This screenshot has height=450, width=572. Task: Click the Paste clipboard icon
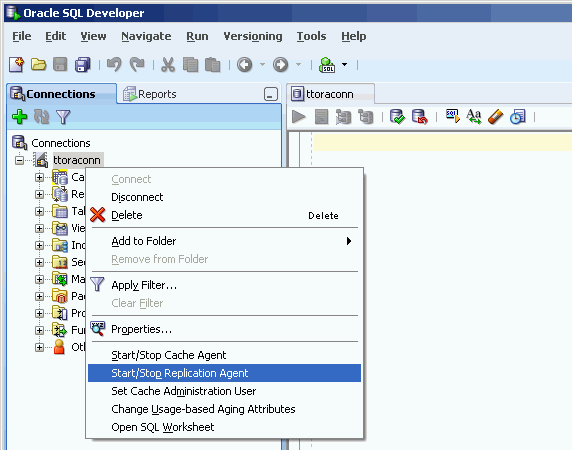[213, 65]
